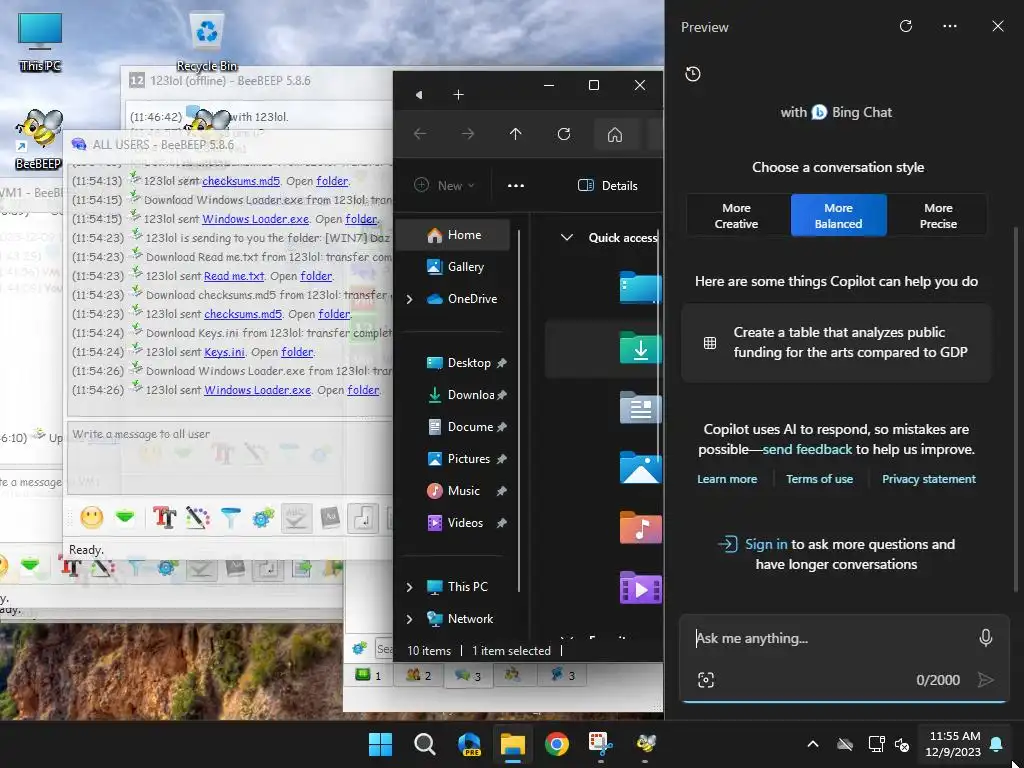Refresh the Copilot Preview panel
This screenshot has width=1024, height=768.
906,26
